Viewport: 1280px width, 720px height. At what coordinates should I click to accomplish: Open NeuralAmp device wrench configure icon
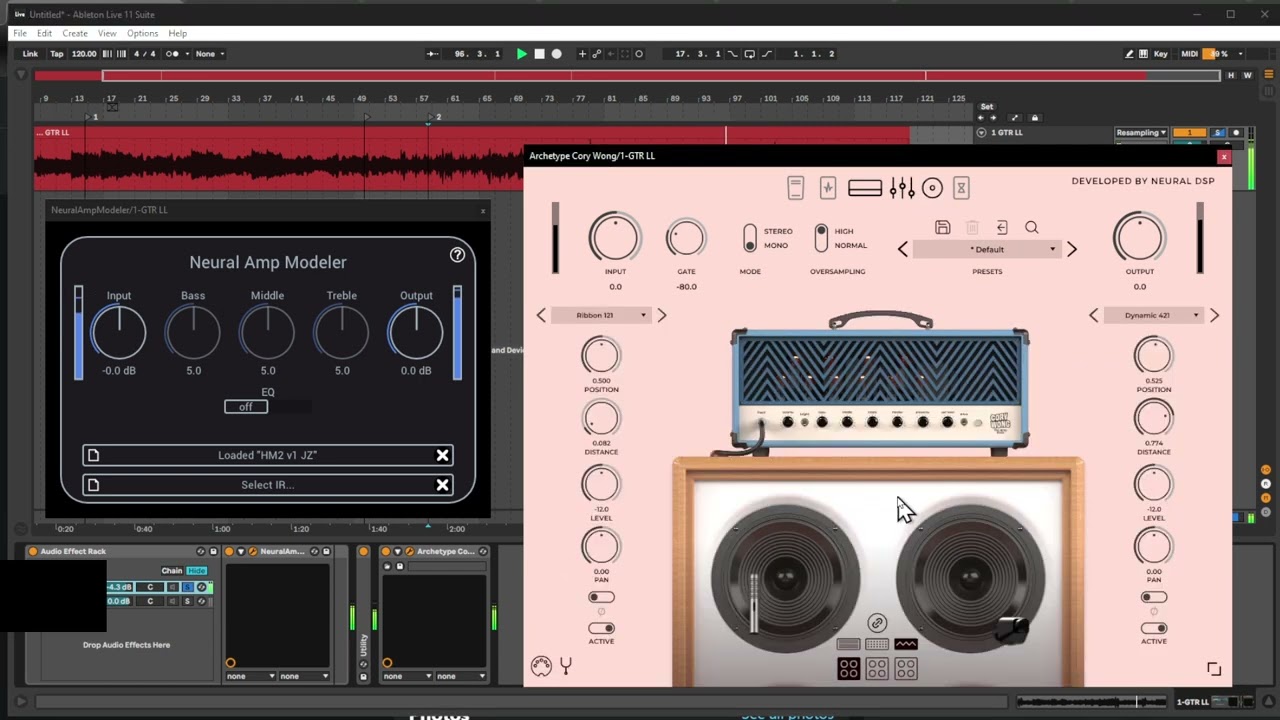pos(253,551)
